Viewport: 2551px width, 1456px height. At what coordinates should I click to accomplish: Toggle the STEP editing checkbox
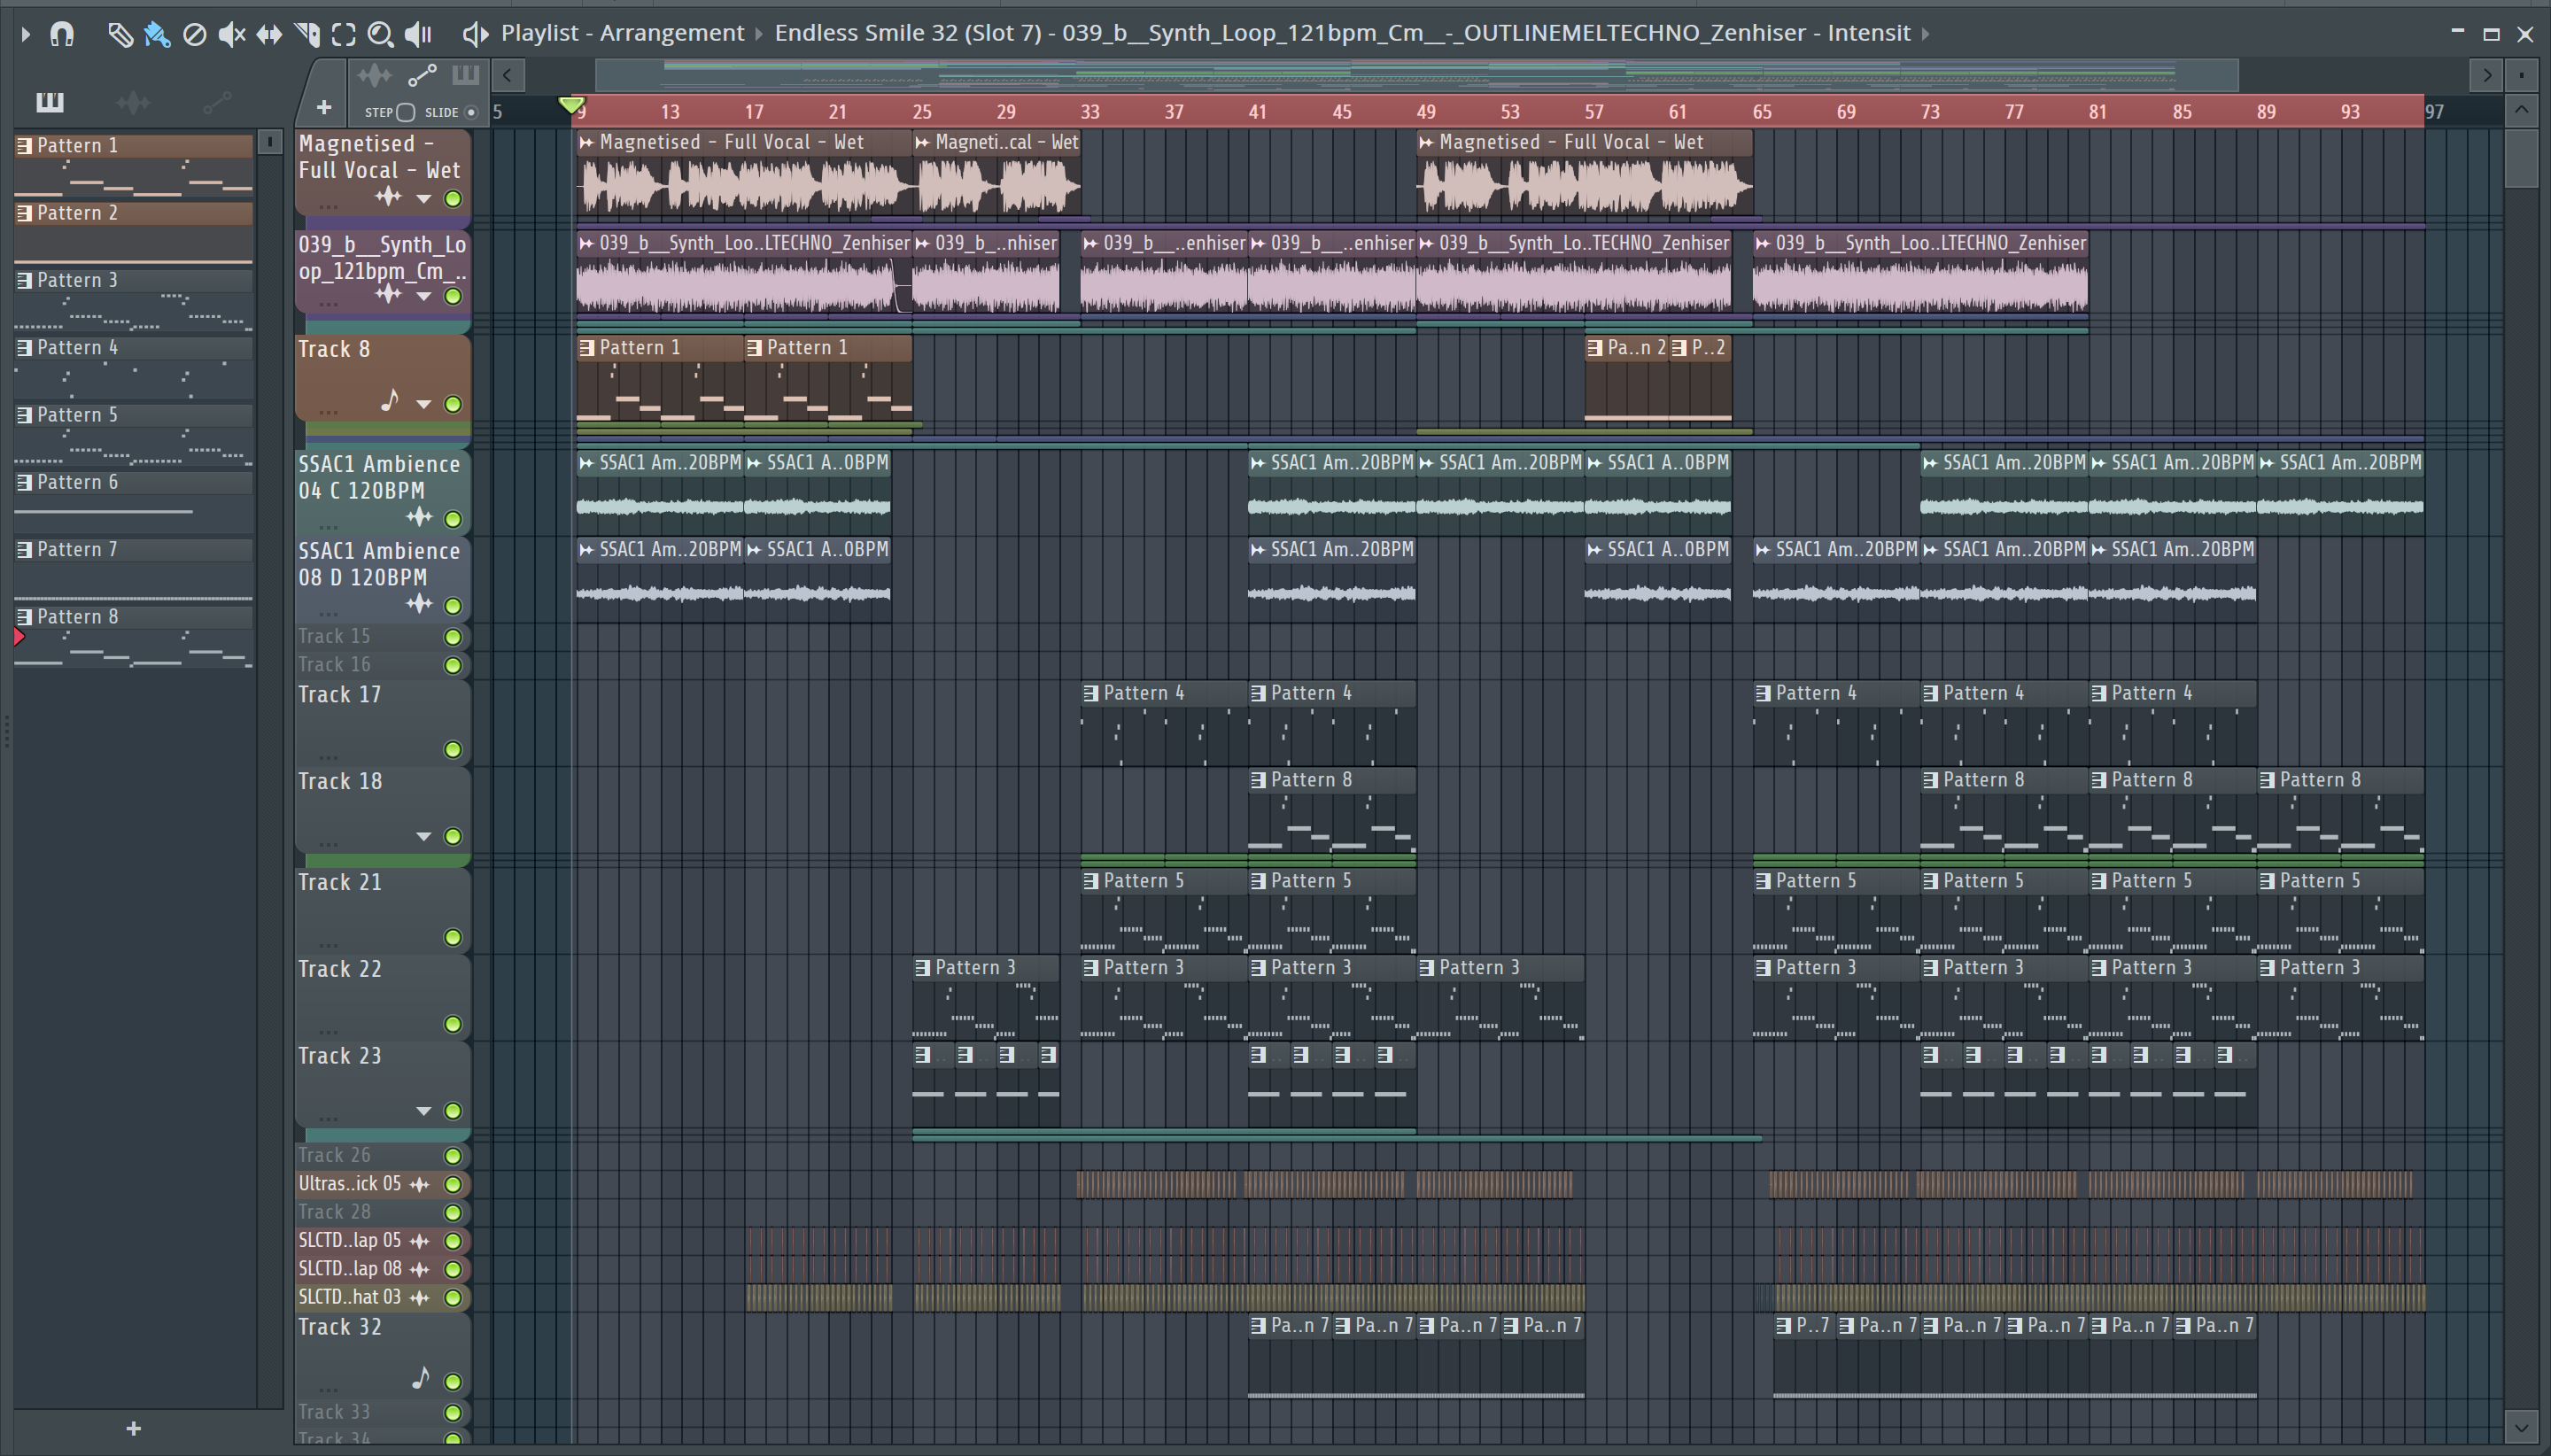click(x=405, y=112)
